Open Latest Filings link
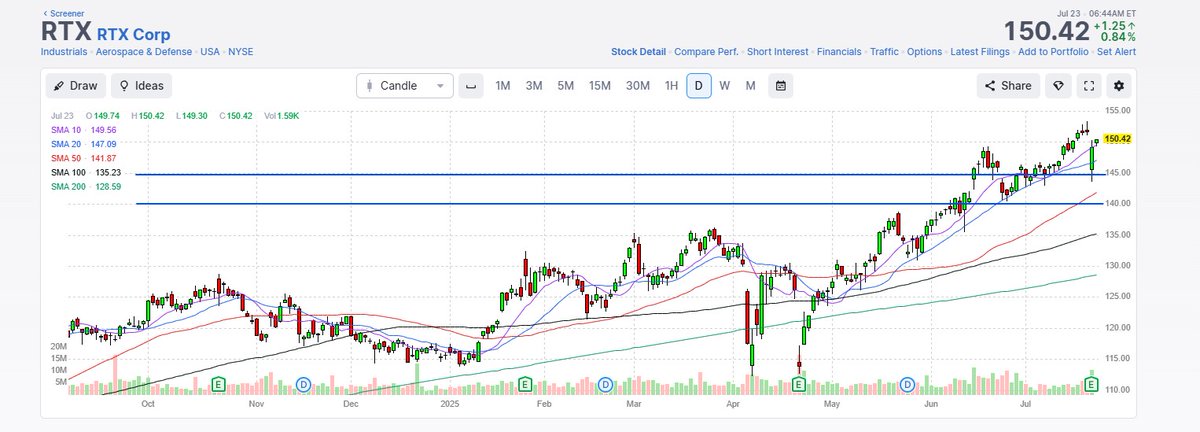 point(980,51)
